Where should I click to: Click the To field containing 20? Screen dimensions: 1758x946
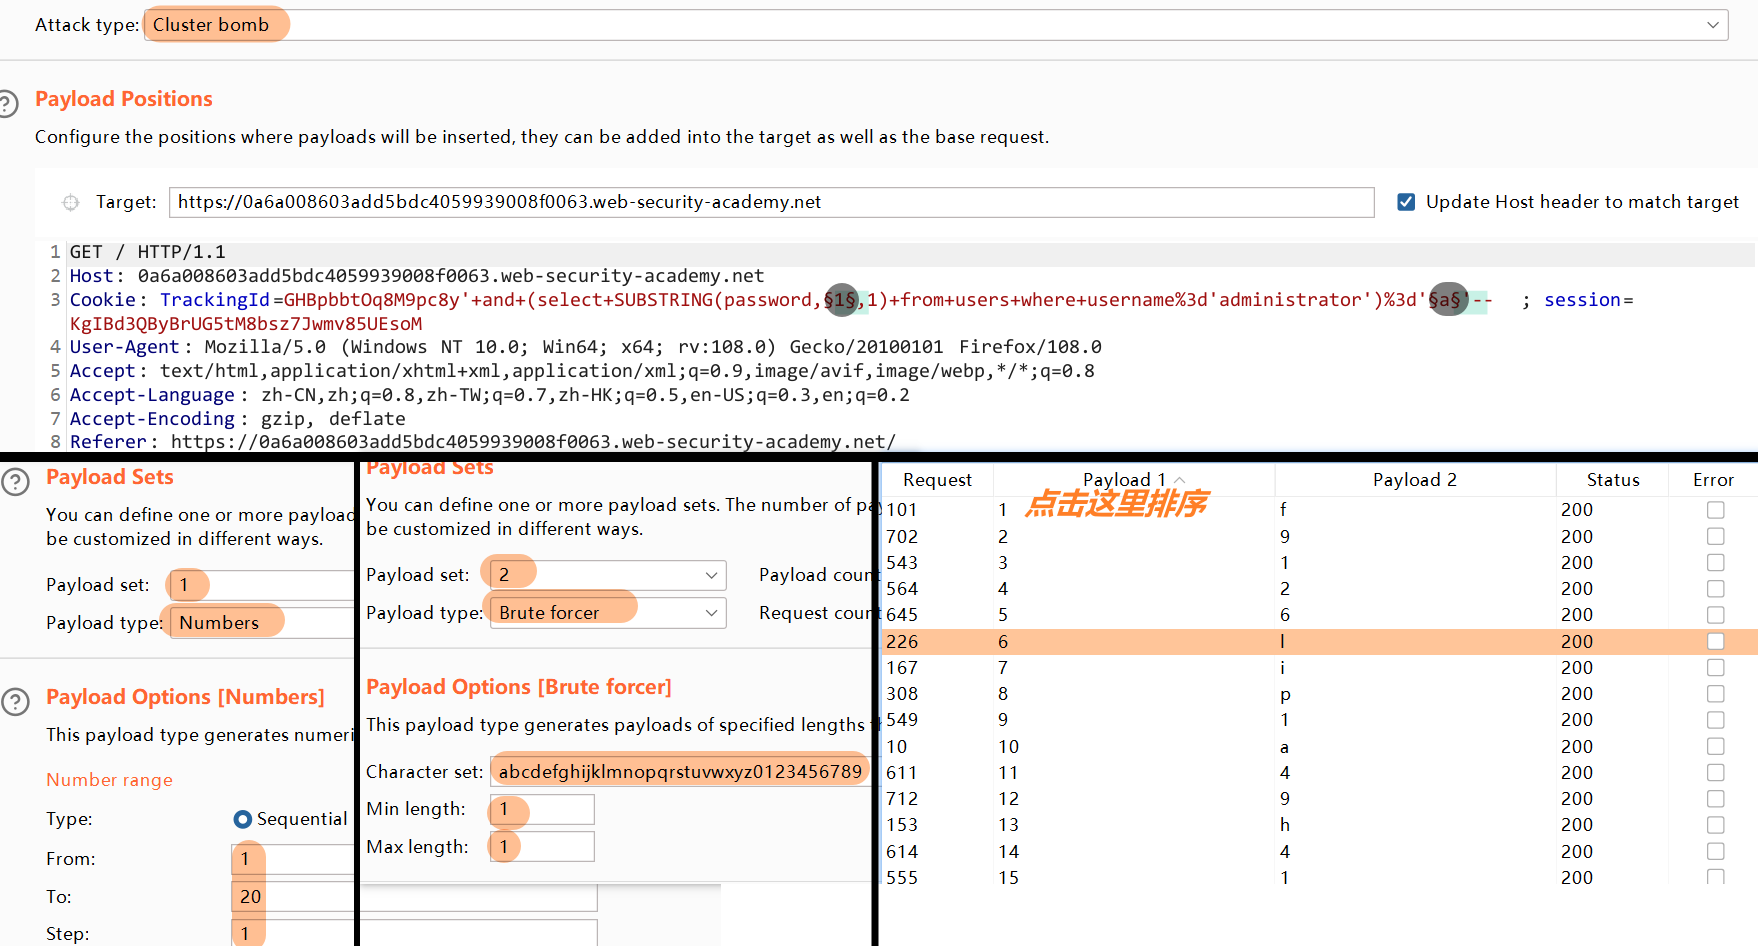coord(291,896)
